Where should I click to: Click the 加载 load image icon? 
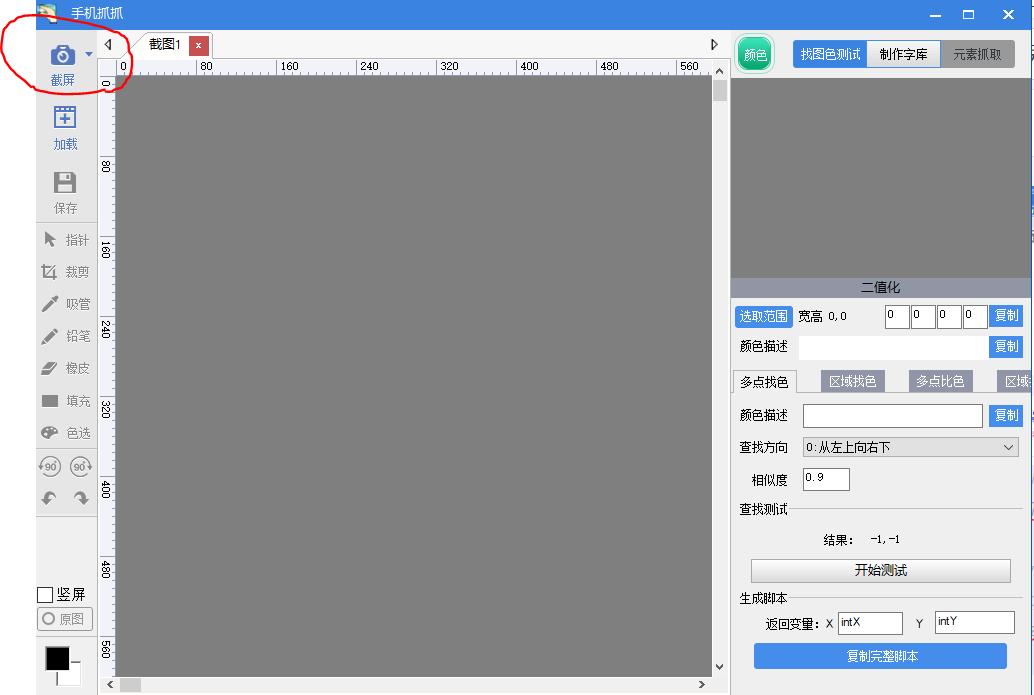point(65,117)
